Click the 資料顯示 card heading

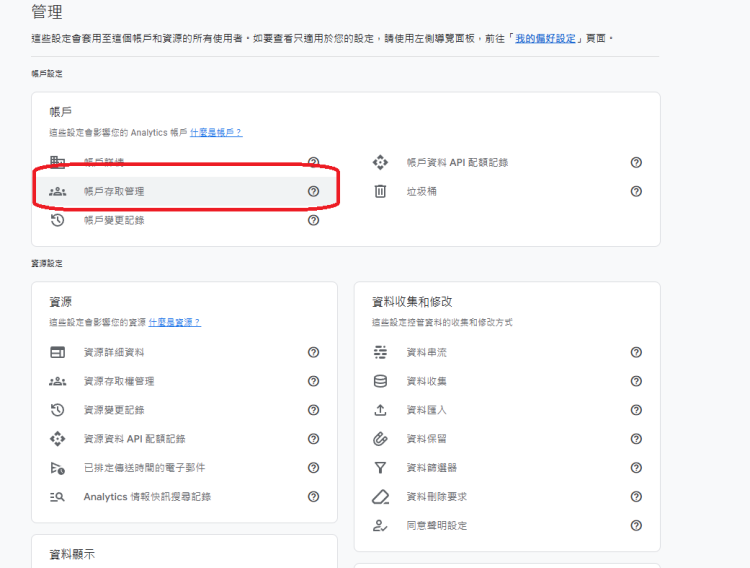pos(72,555)
